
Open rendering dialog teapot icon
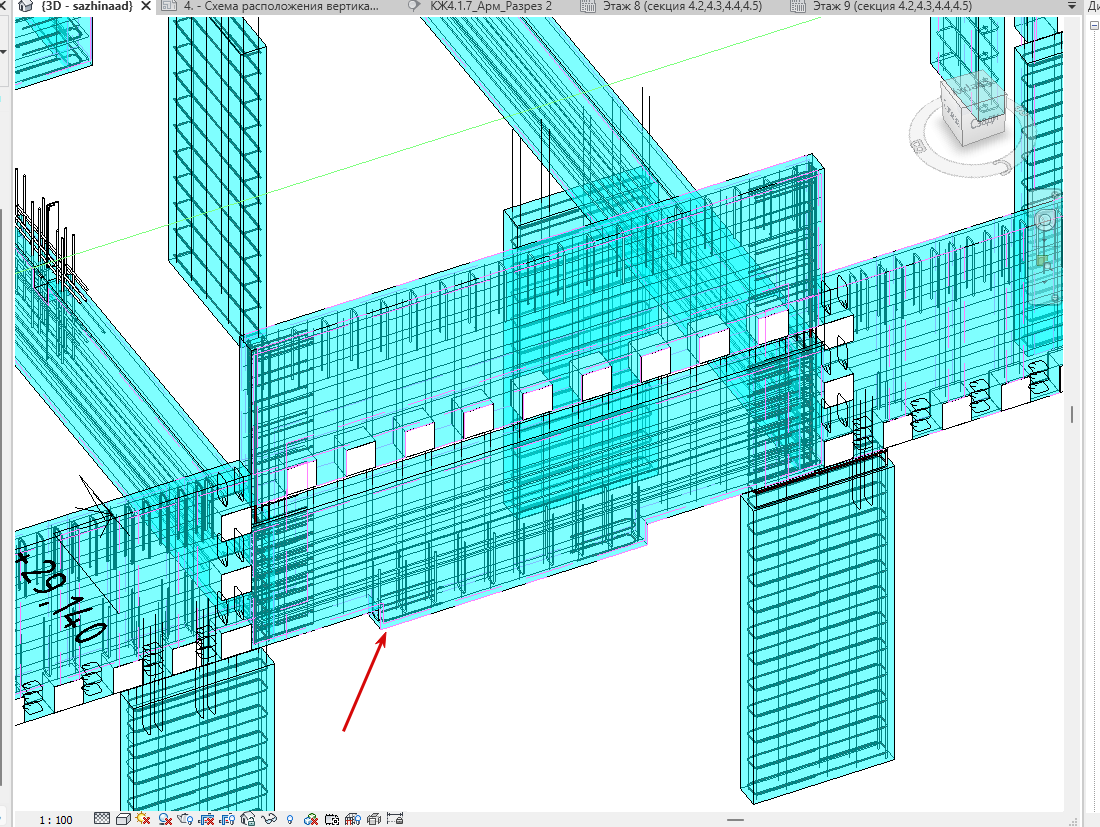(x=185, y=819)
